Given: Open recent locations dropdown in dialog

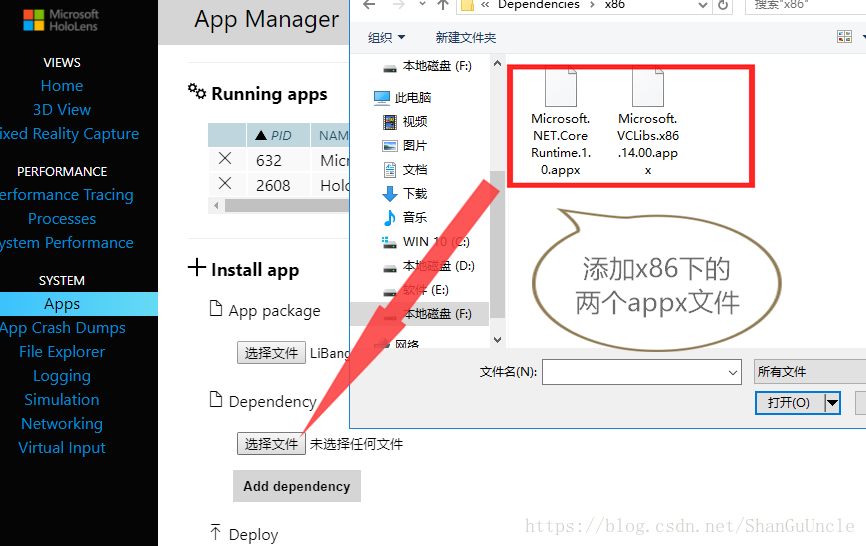Looking at the screenshot, I should (423, 4).
